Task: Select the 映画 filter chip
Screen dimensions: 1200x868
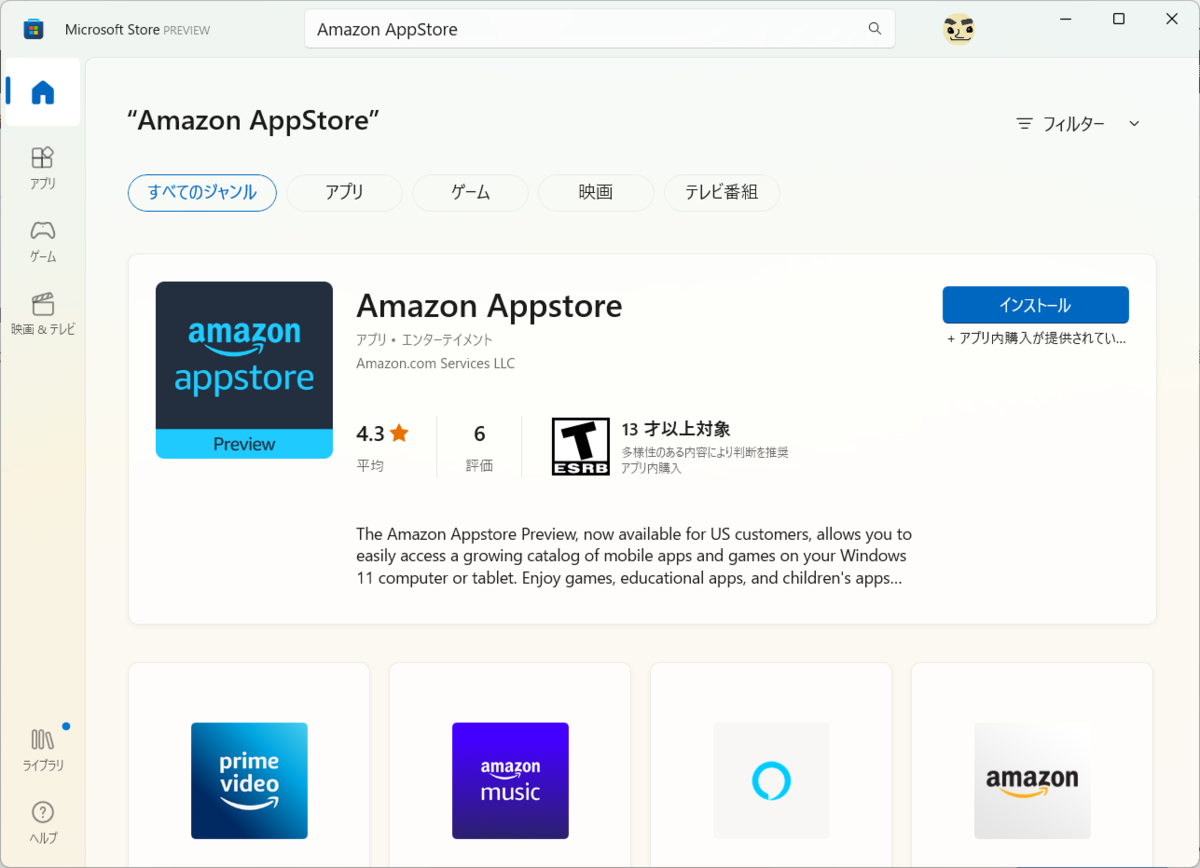Action: (596, 192)
